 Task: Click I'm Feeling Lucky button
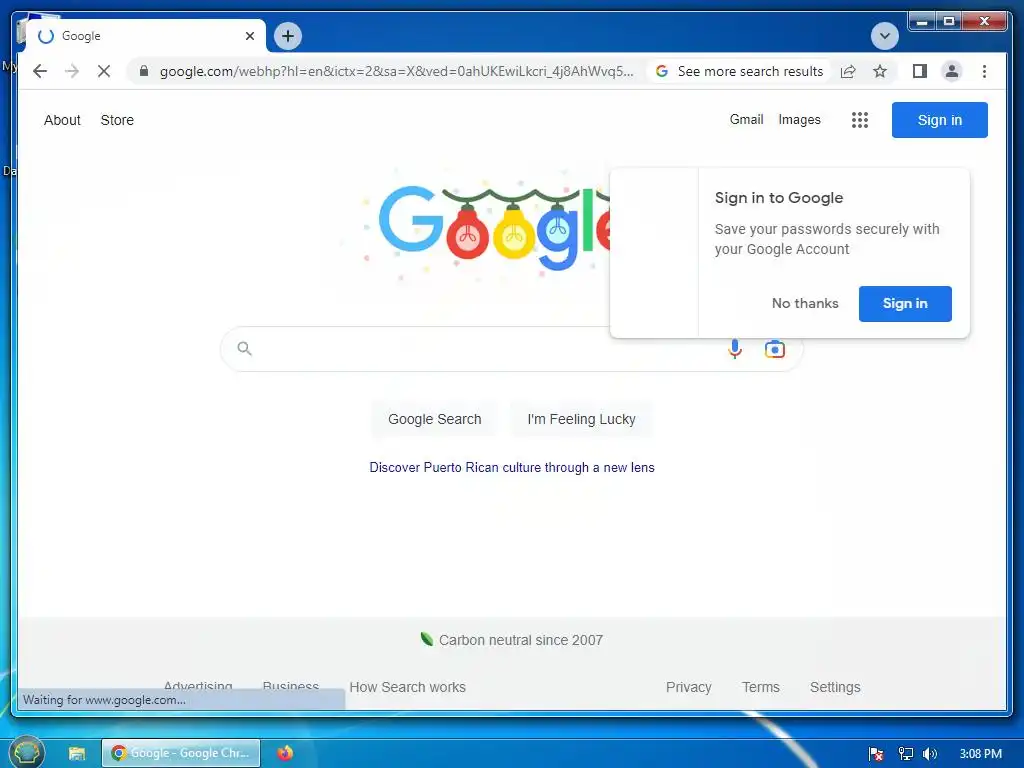click(x=581, y=419)
